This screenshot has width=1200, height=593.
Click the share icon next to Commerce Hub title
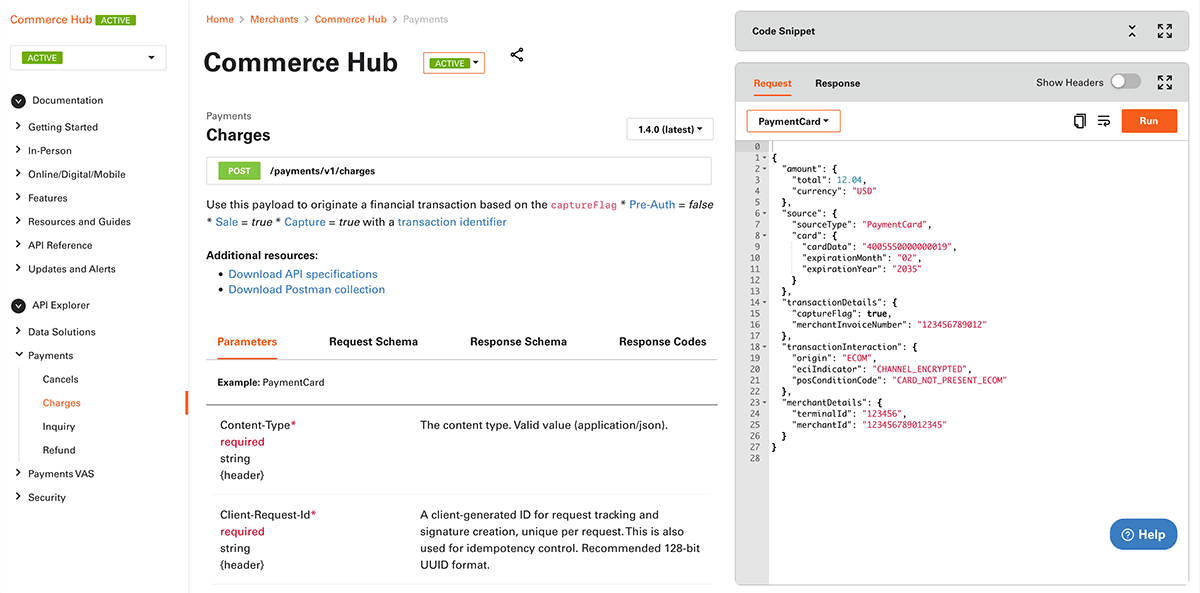(517, 54)
